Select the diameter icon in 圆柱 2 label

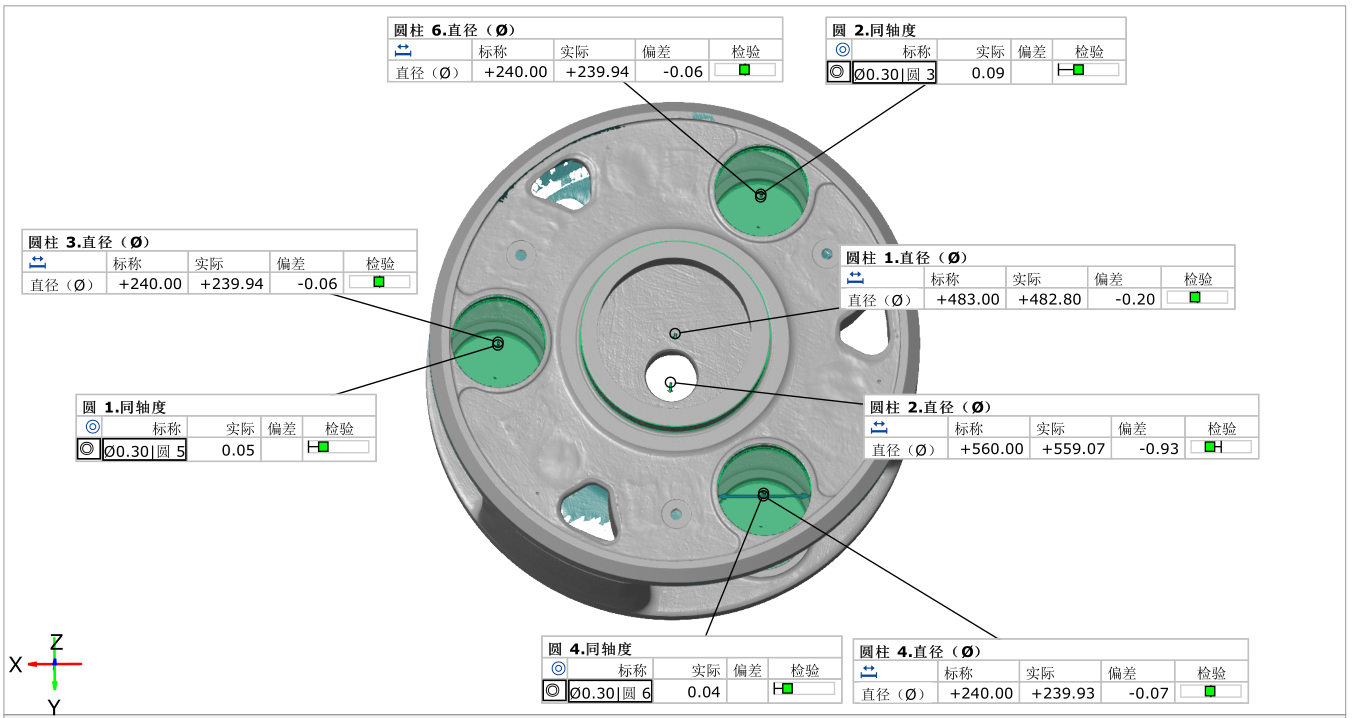(x=879, y=427)
